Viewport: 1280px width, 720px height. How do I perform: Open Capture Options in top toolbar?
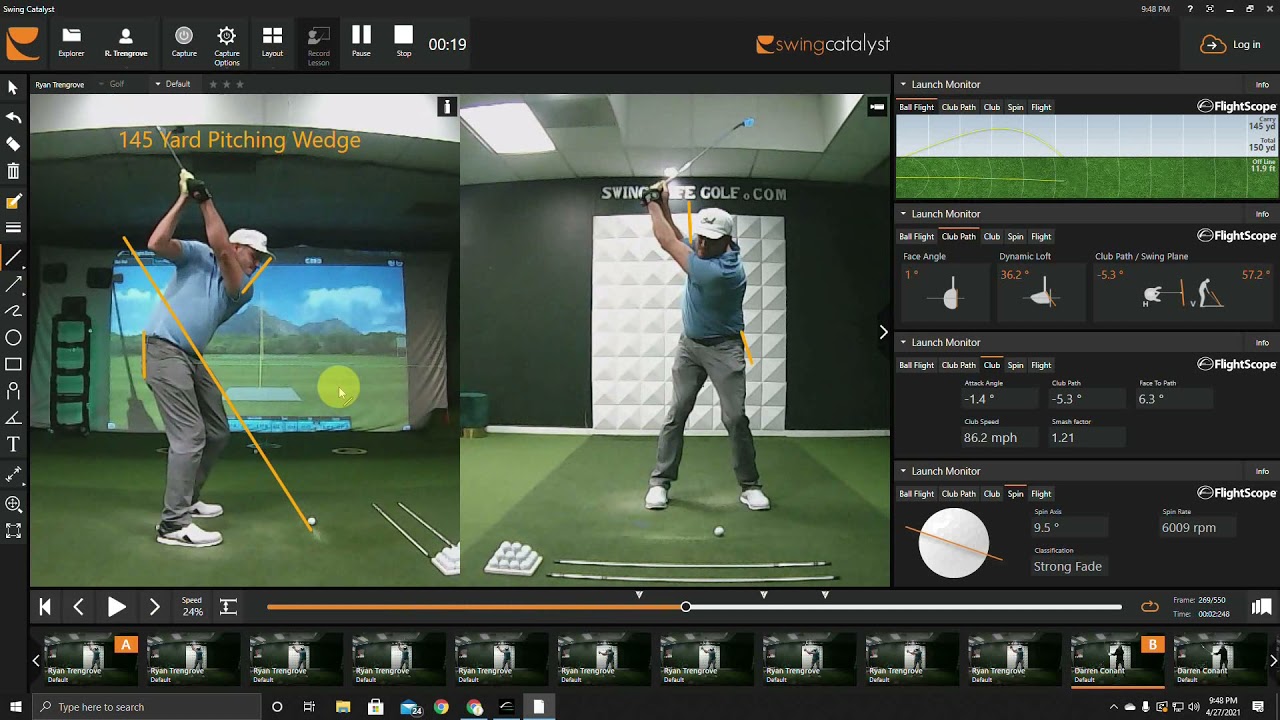coord(227,44)
